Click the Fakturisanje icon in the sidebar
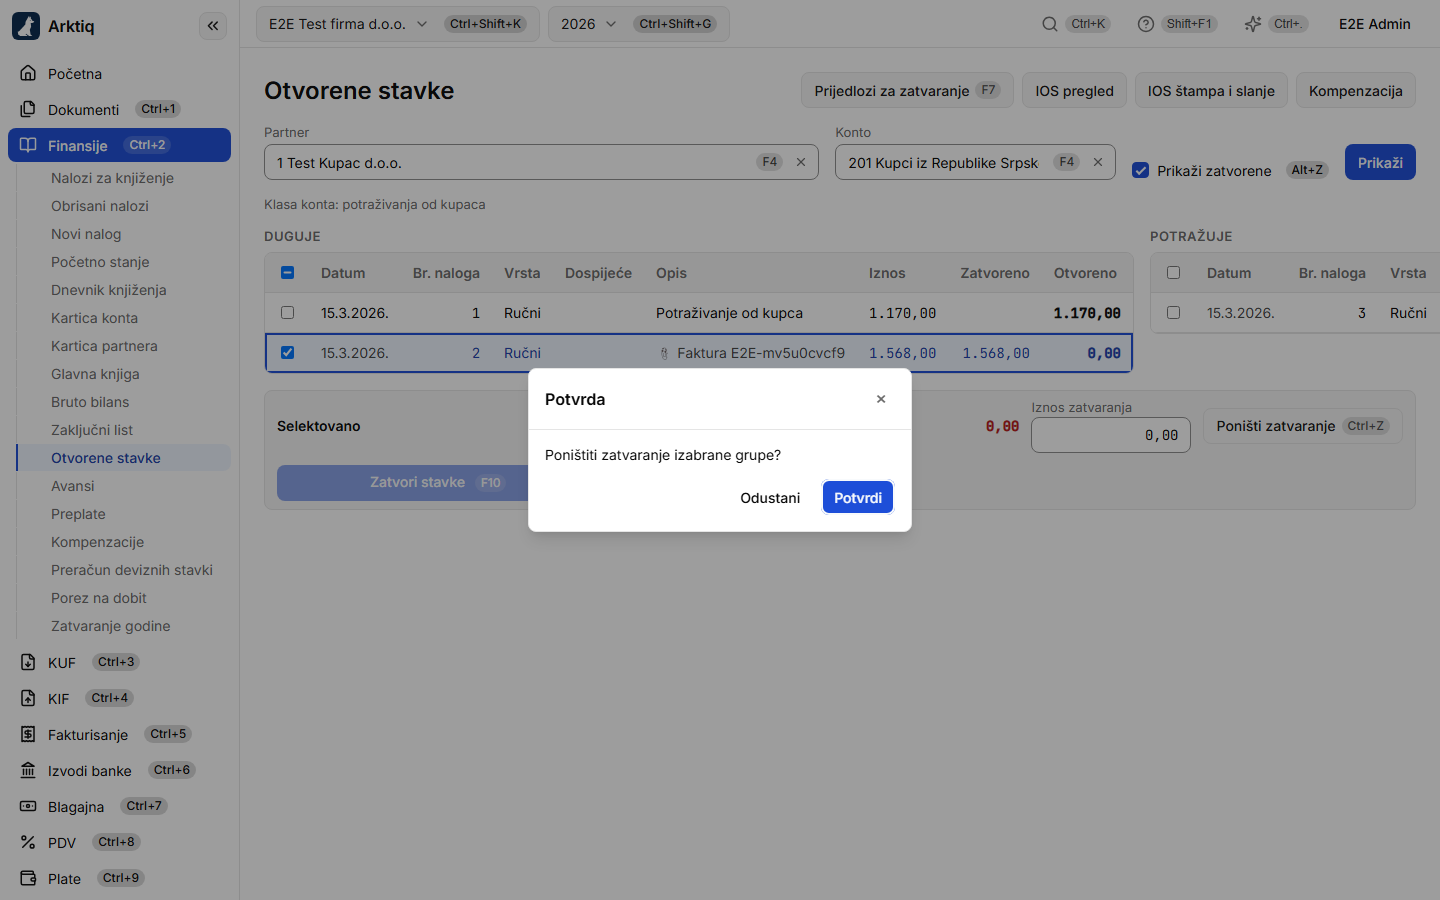This screenshot has width=1440, height=900. coord(28,734)
